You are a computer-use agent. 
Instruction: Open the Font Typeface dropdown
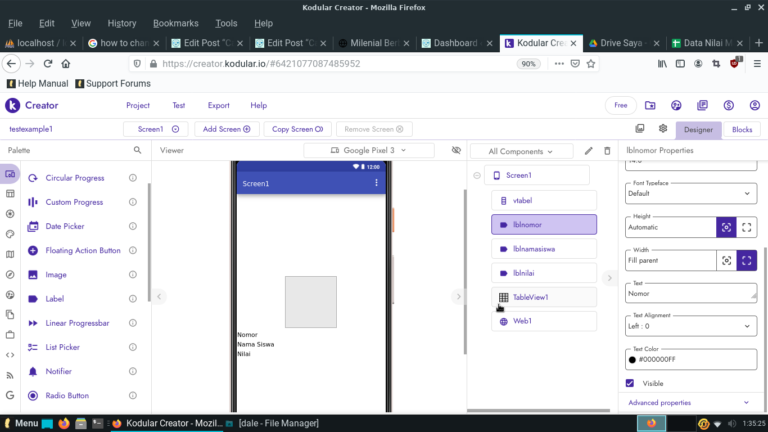[x=691, y=193]
